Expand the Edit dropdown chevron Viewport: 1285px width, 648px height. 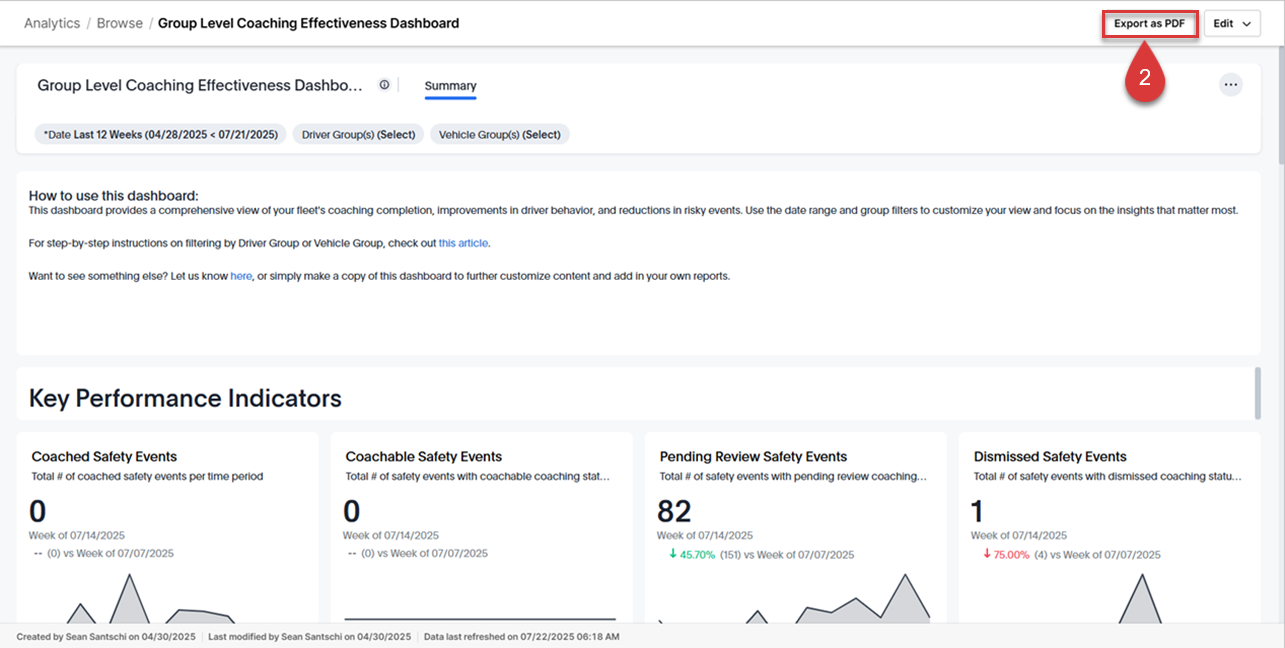(1246, 23)
